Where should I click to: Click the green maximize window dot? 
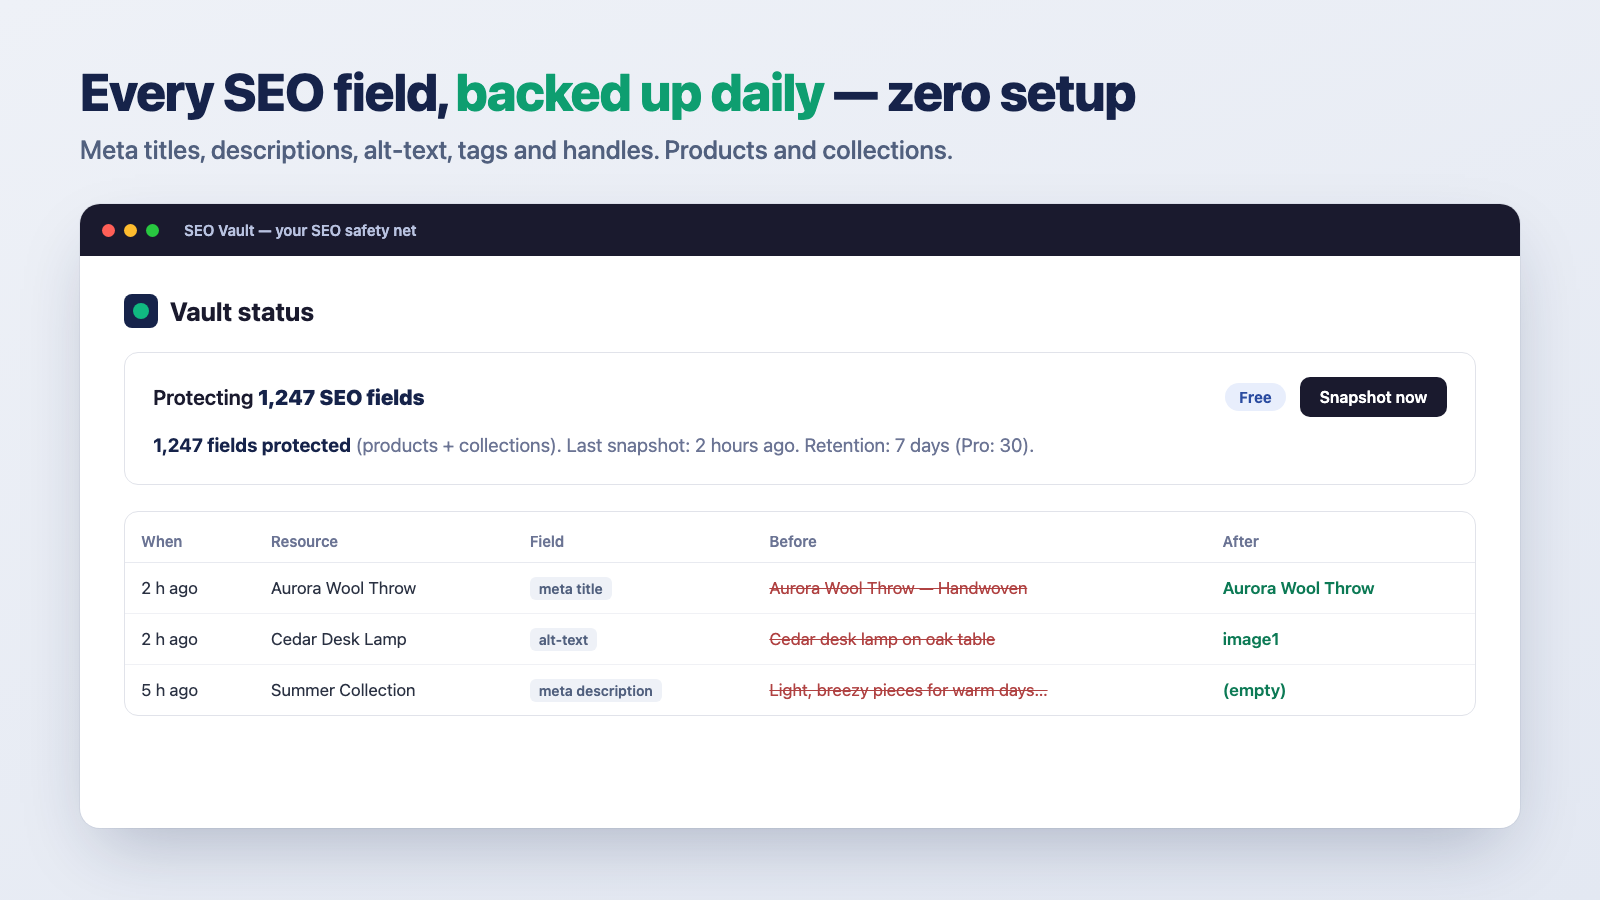(x=153, y=230)
